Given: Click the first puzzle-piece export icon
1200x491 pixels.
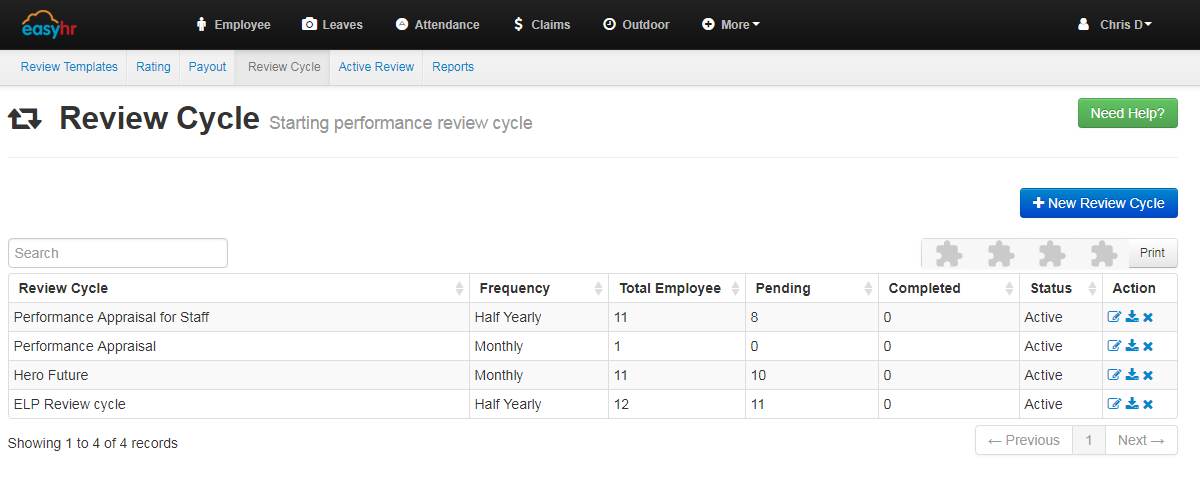Looking at the screenshot, I should tap(948, 254).
